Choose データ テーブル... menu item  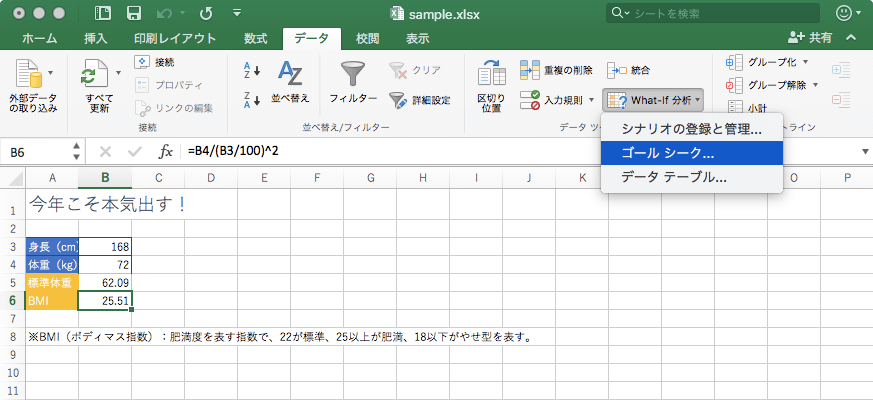pos(692,177)
